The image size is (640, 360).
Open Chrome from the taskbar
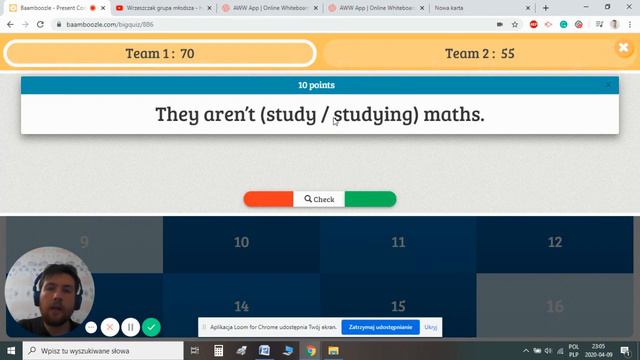coord(311,351)
